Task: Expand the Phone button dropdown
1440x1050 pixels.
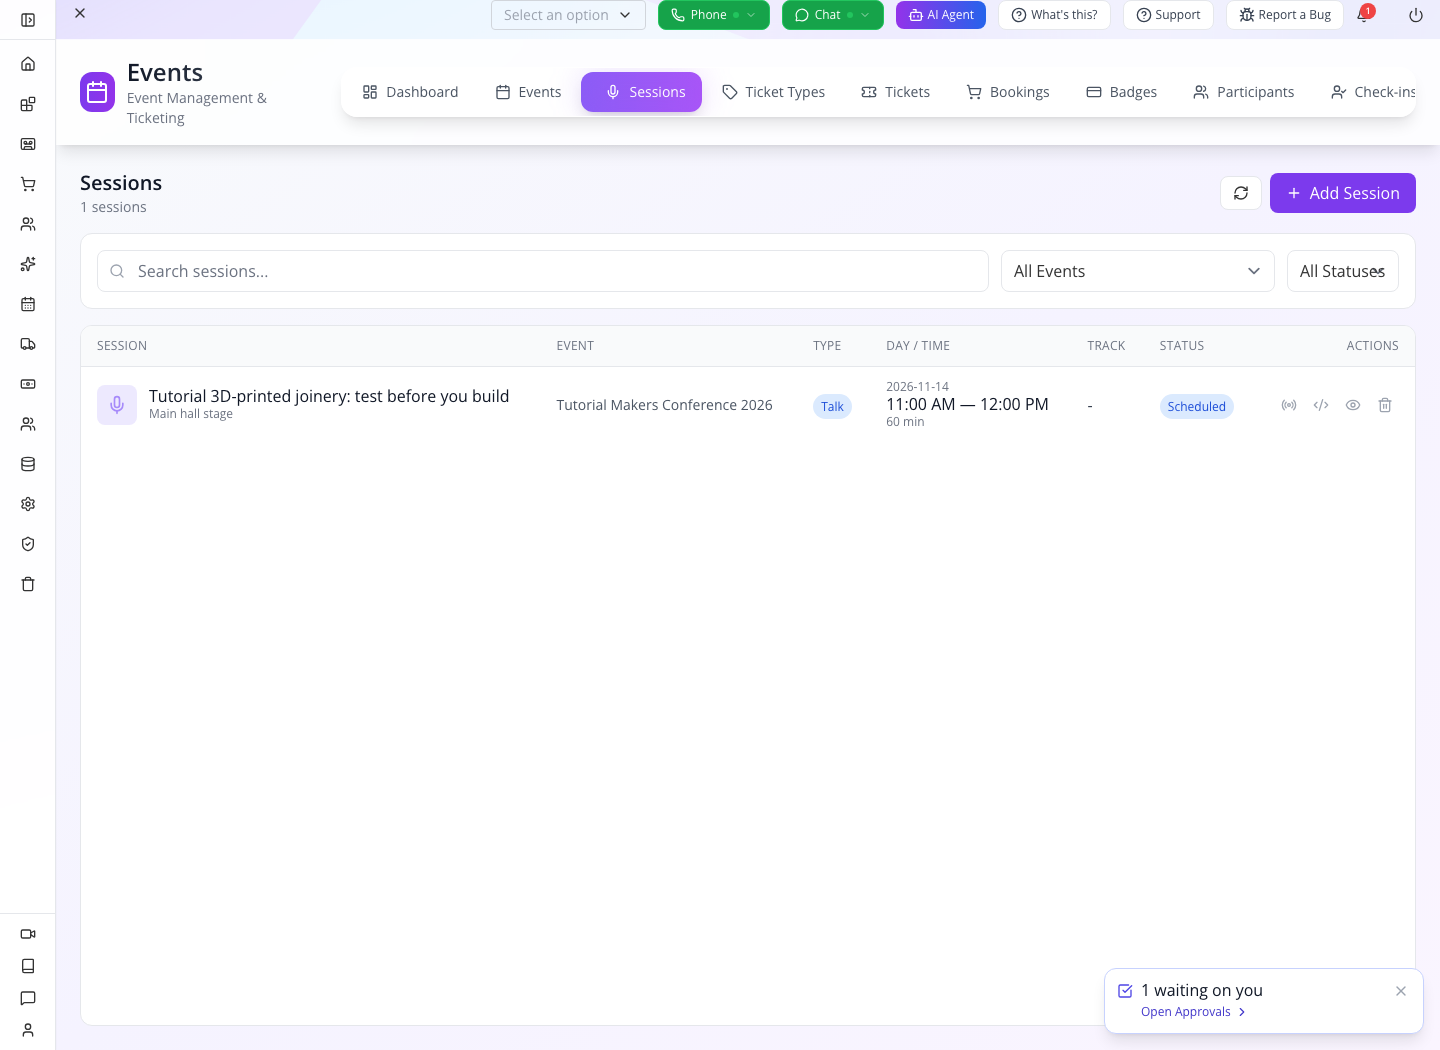Action: pyautogui.click(x=751, y=15)
